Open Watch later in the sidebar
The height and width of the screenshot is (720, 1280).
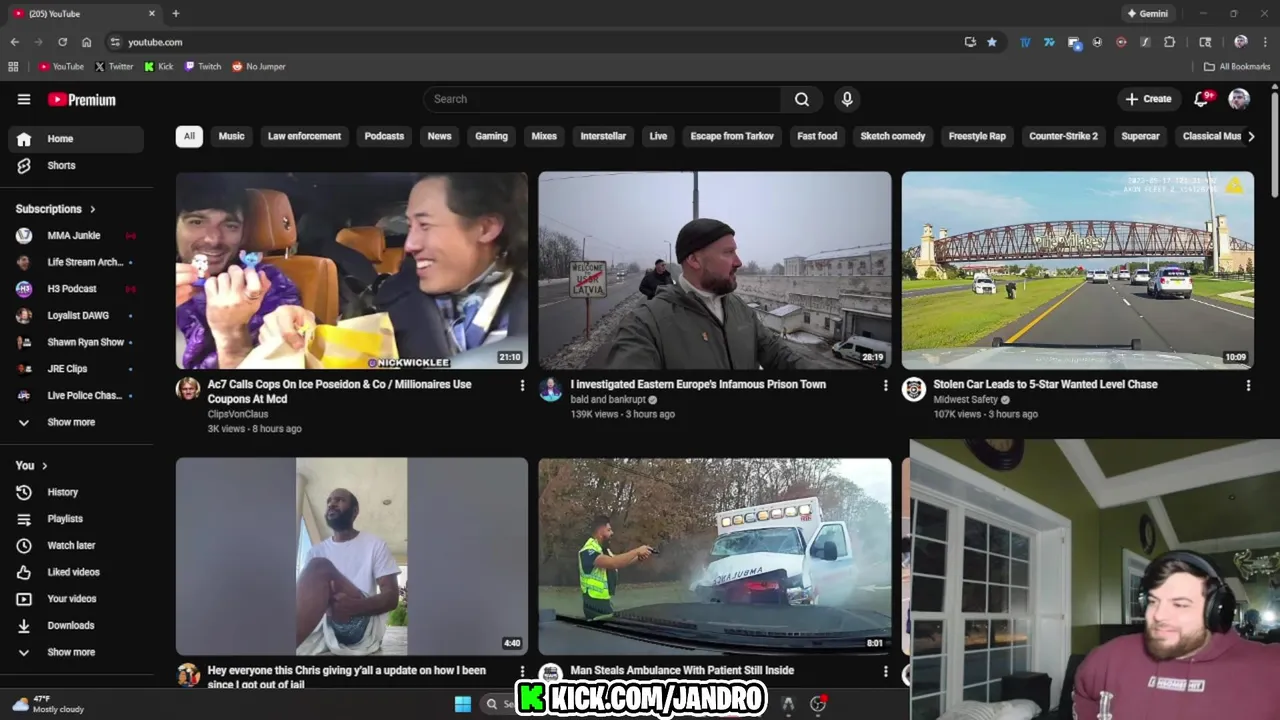tap(76, 545)
